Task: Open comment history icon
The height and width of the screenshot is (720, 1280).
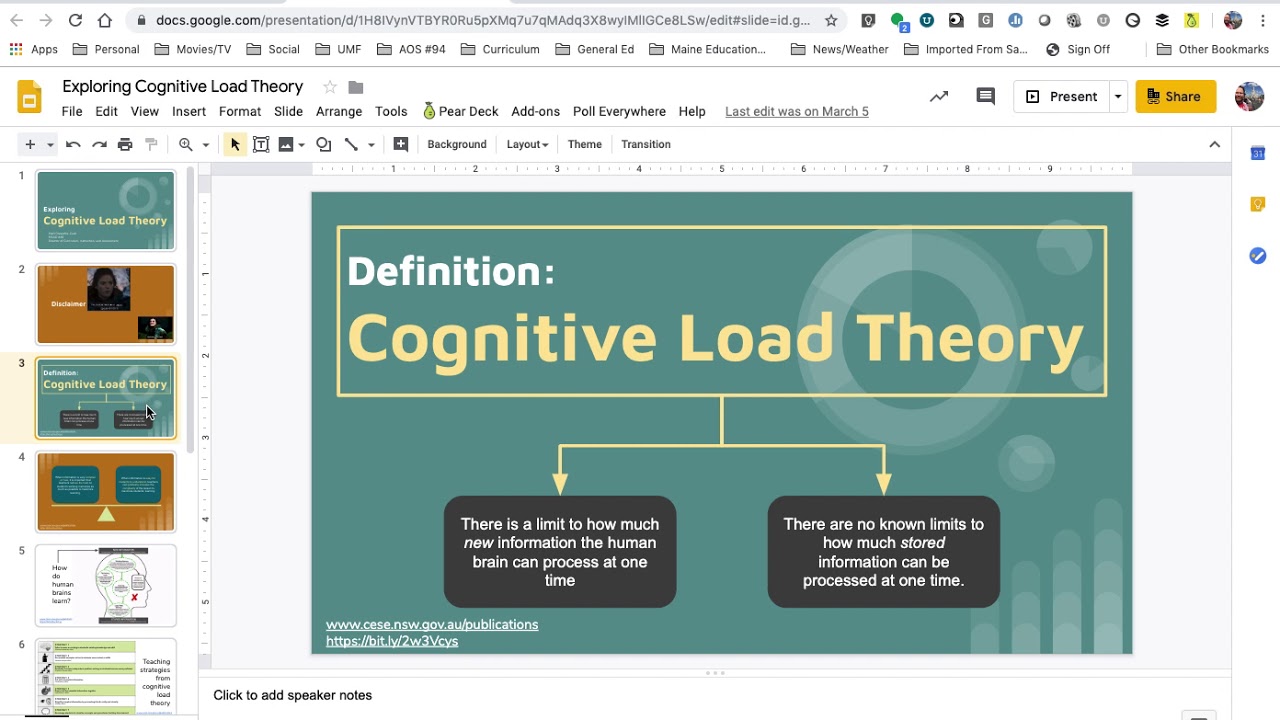Action: tap(986, 97)
